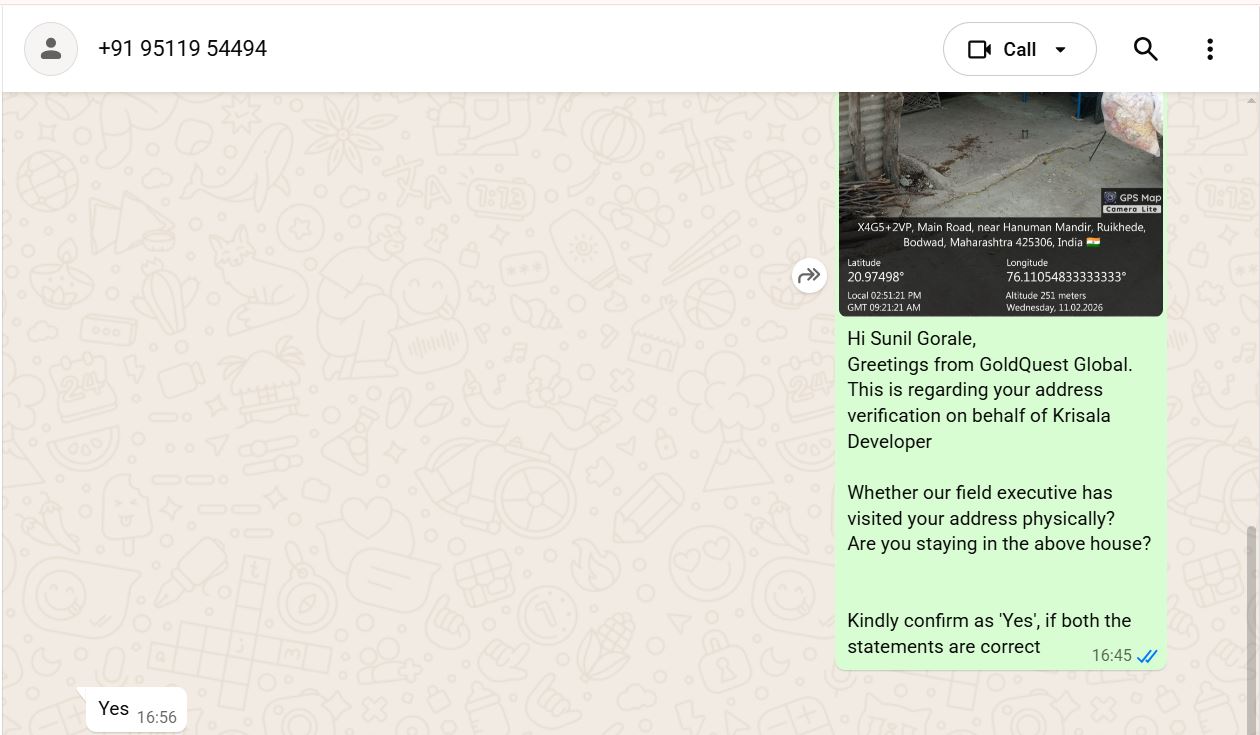
Task: Open the three-dot chat menu
Action: 1209,49
